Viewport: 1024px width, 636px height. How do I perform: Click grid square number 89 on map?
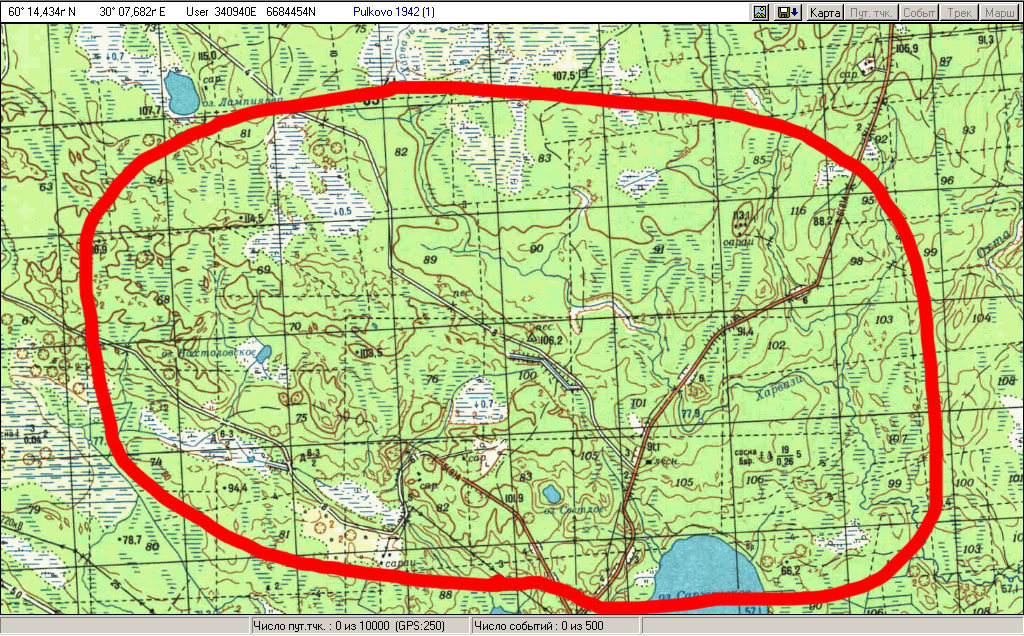(x=431, y=259)
